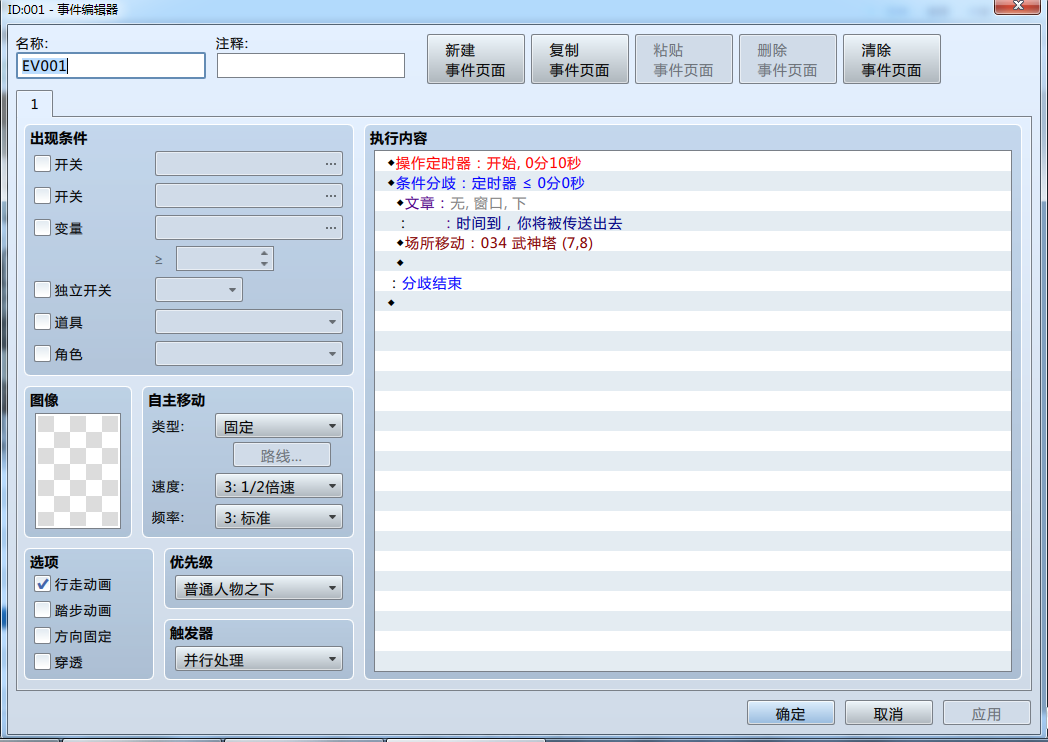Click the 粘贴事件页面 button

pos(684,59)
